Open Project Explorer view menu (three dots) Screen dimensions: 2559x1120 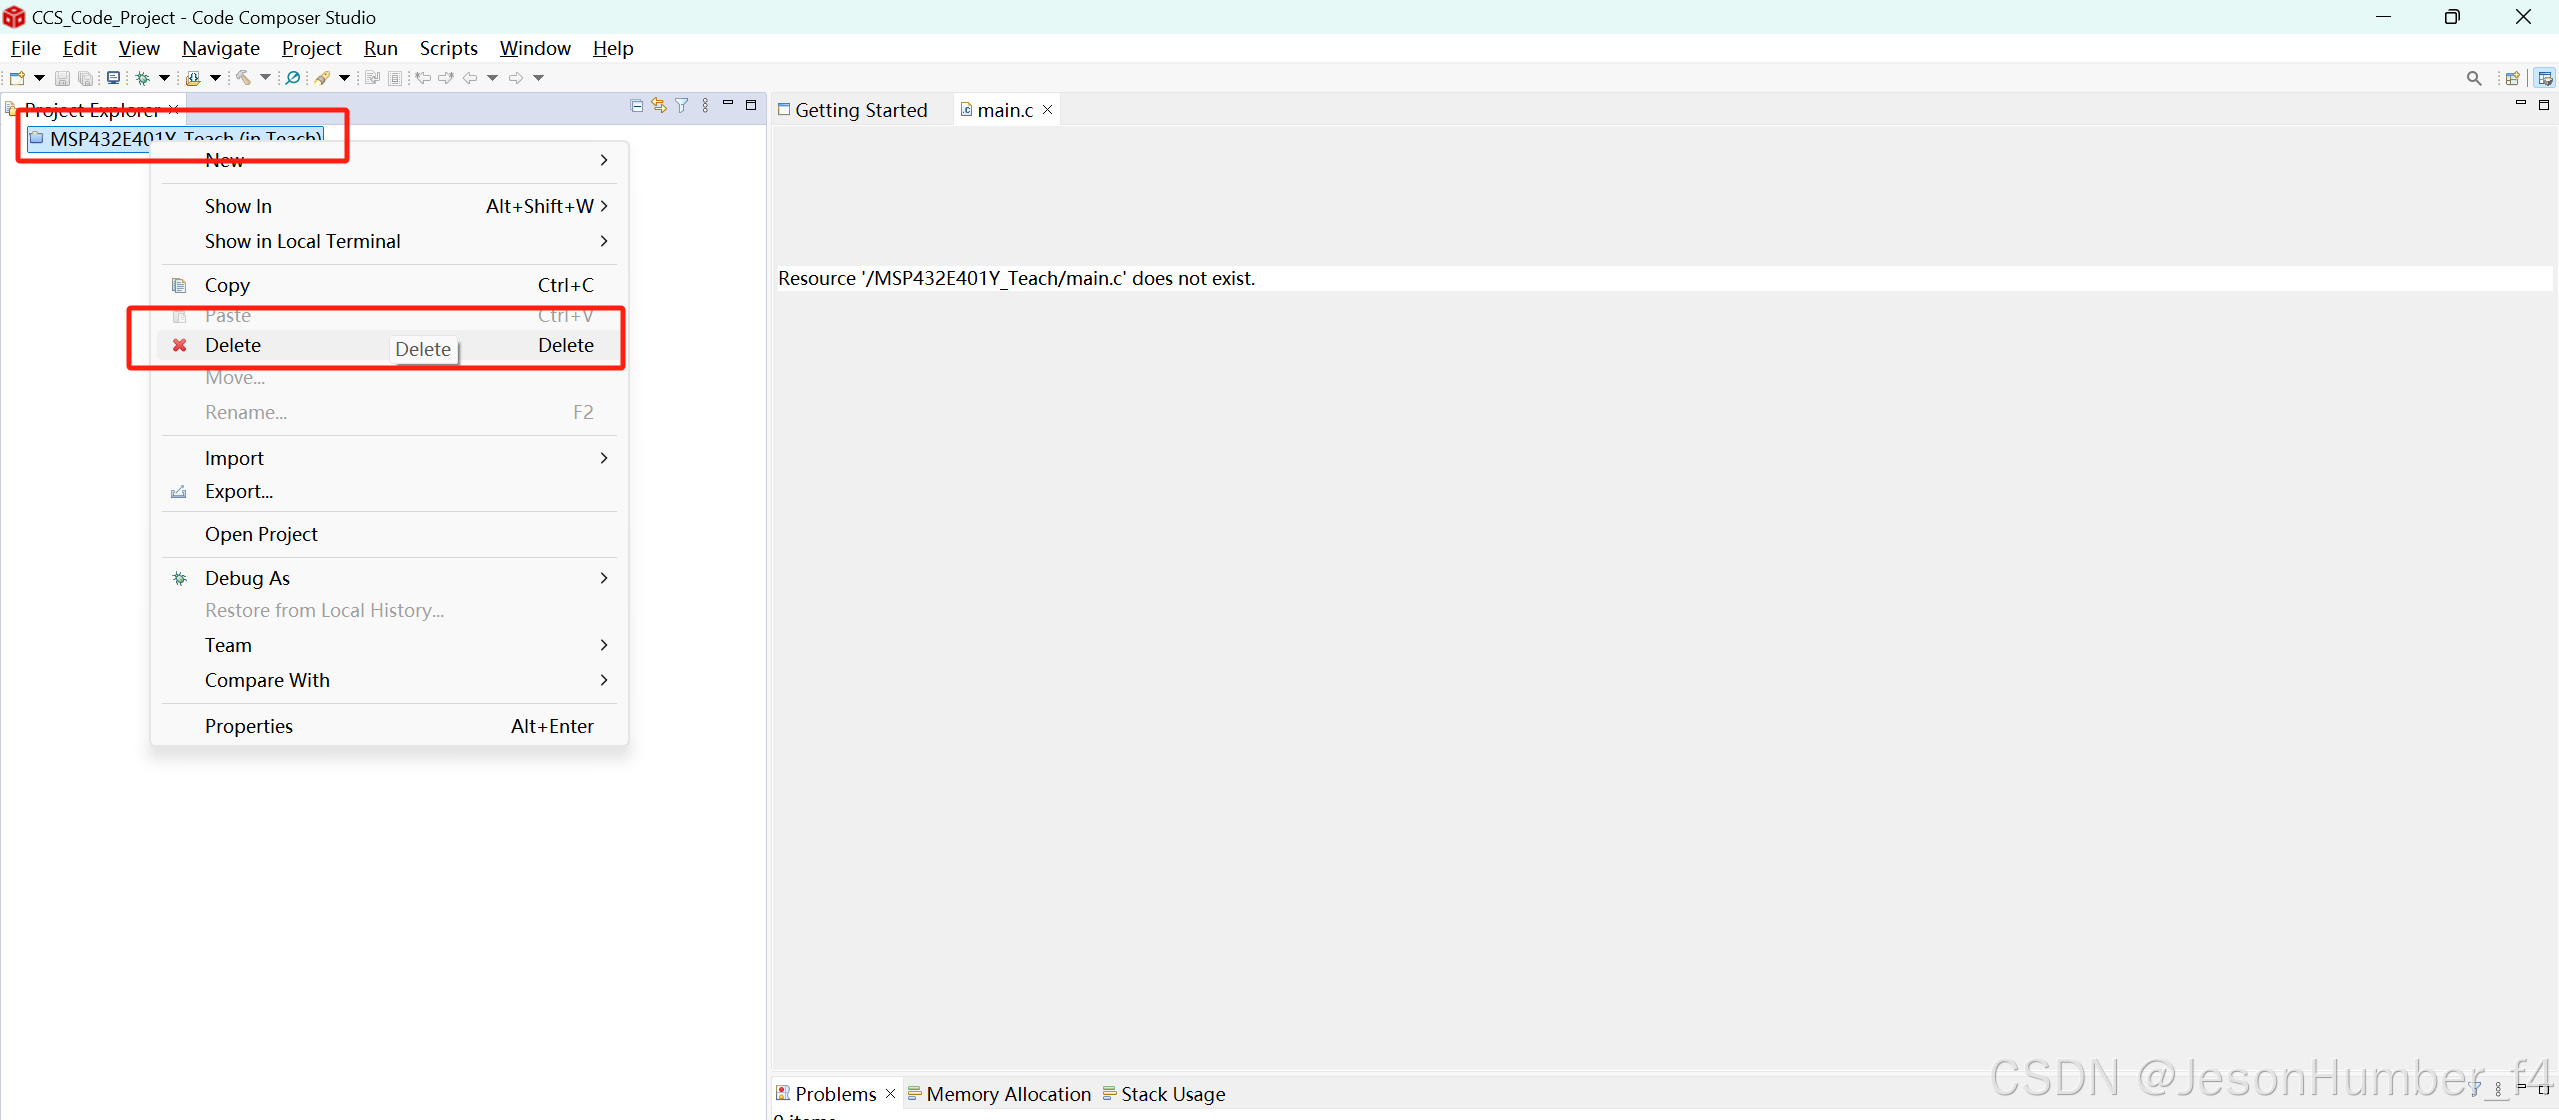706,106
